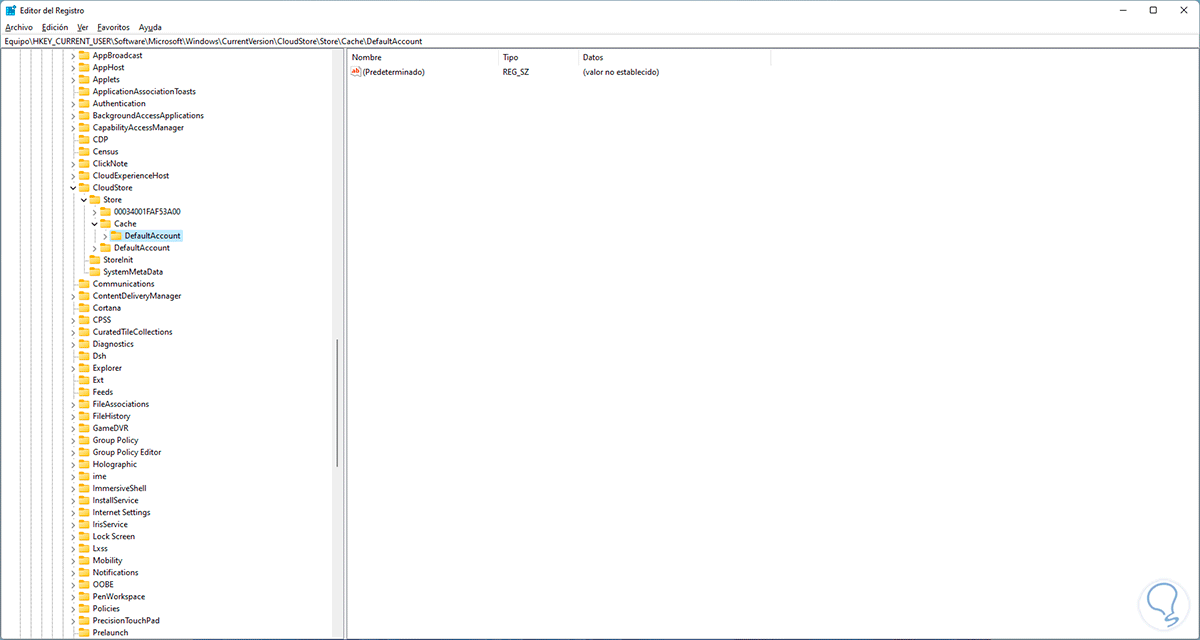
Task: Select the CapabilityAccessManager folder icon
Action: coord(84,127)
